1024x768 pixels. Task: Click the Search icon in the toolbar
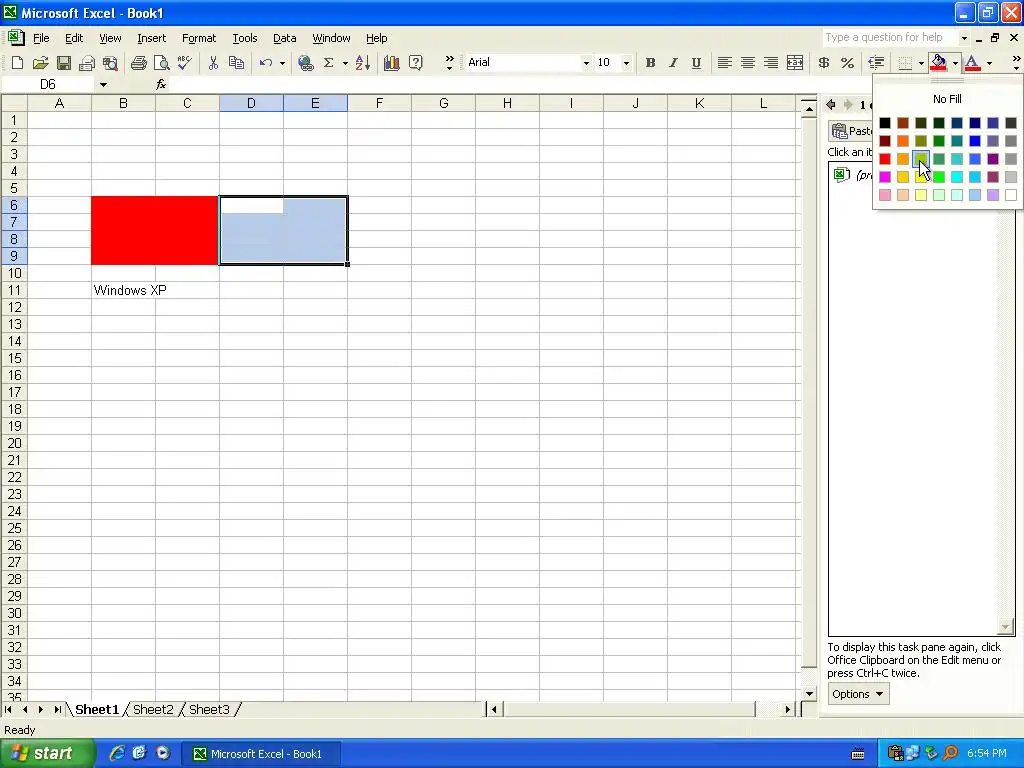coord(110,63)
